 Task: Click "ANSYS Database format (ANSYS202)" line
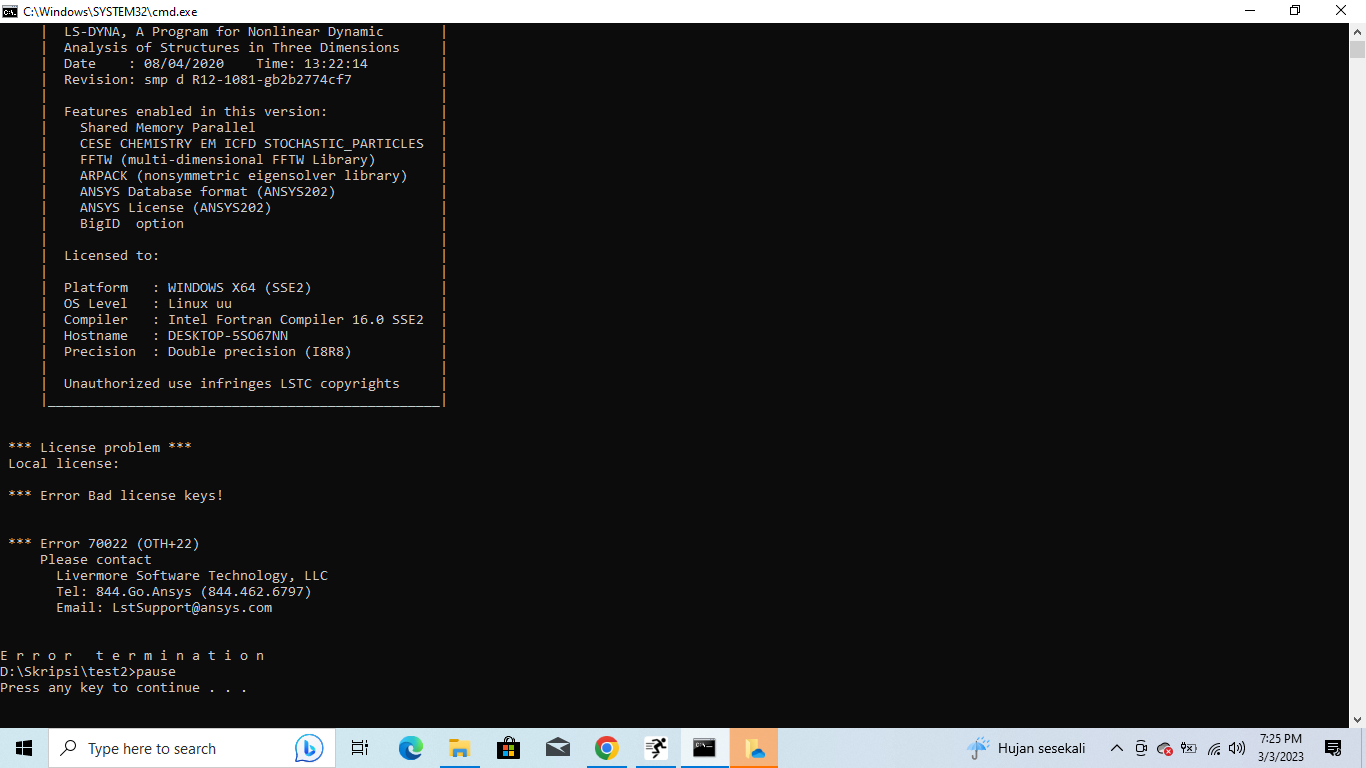(208, 191)
